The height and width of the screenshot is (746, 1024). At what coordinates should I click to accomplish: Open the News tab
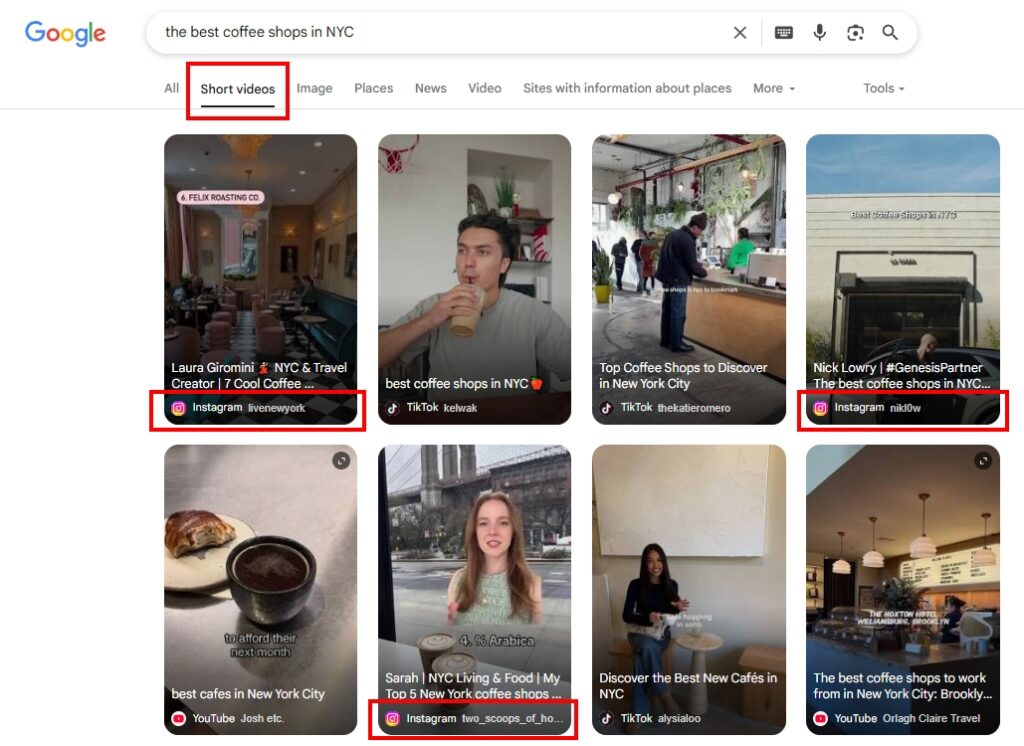tap(430, 88)
